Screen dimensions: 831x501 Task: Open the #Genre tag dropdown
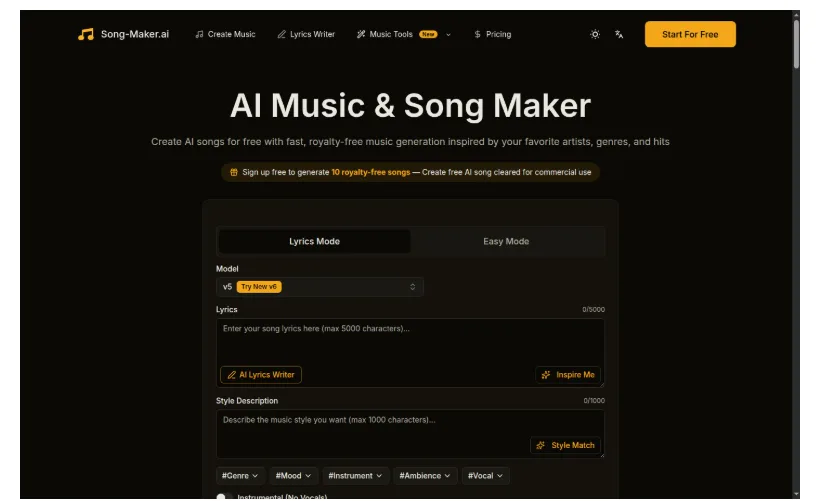(240, 476)
